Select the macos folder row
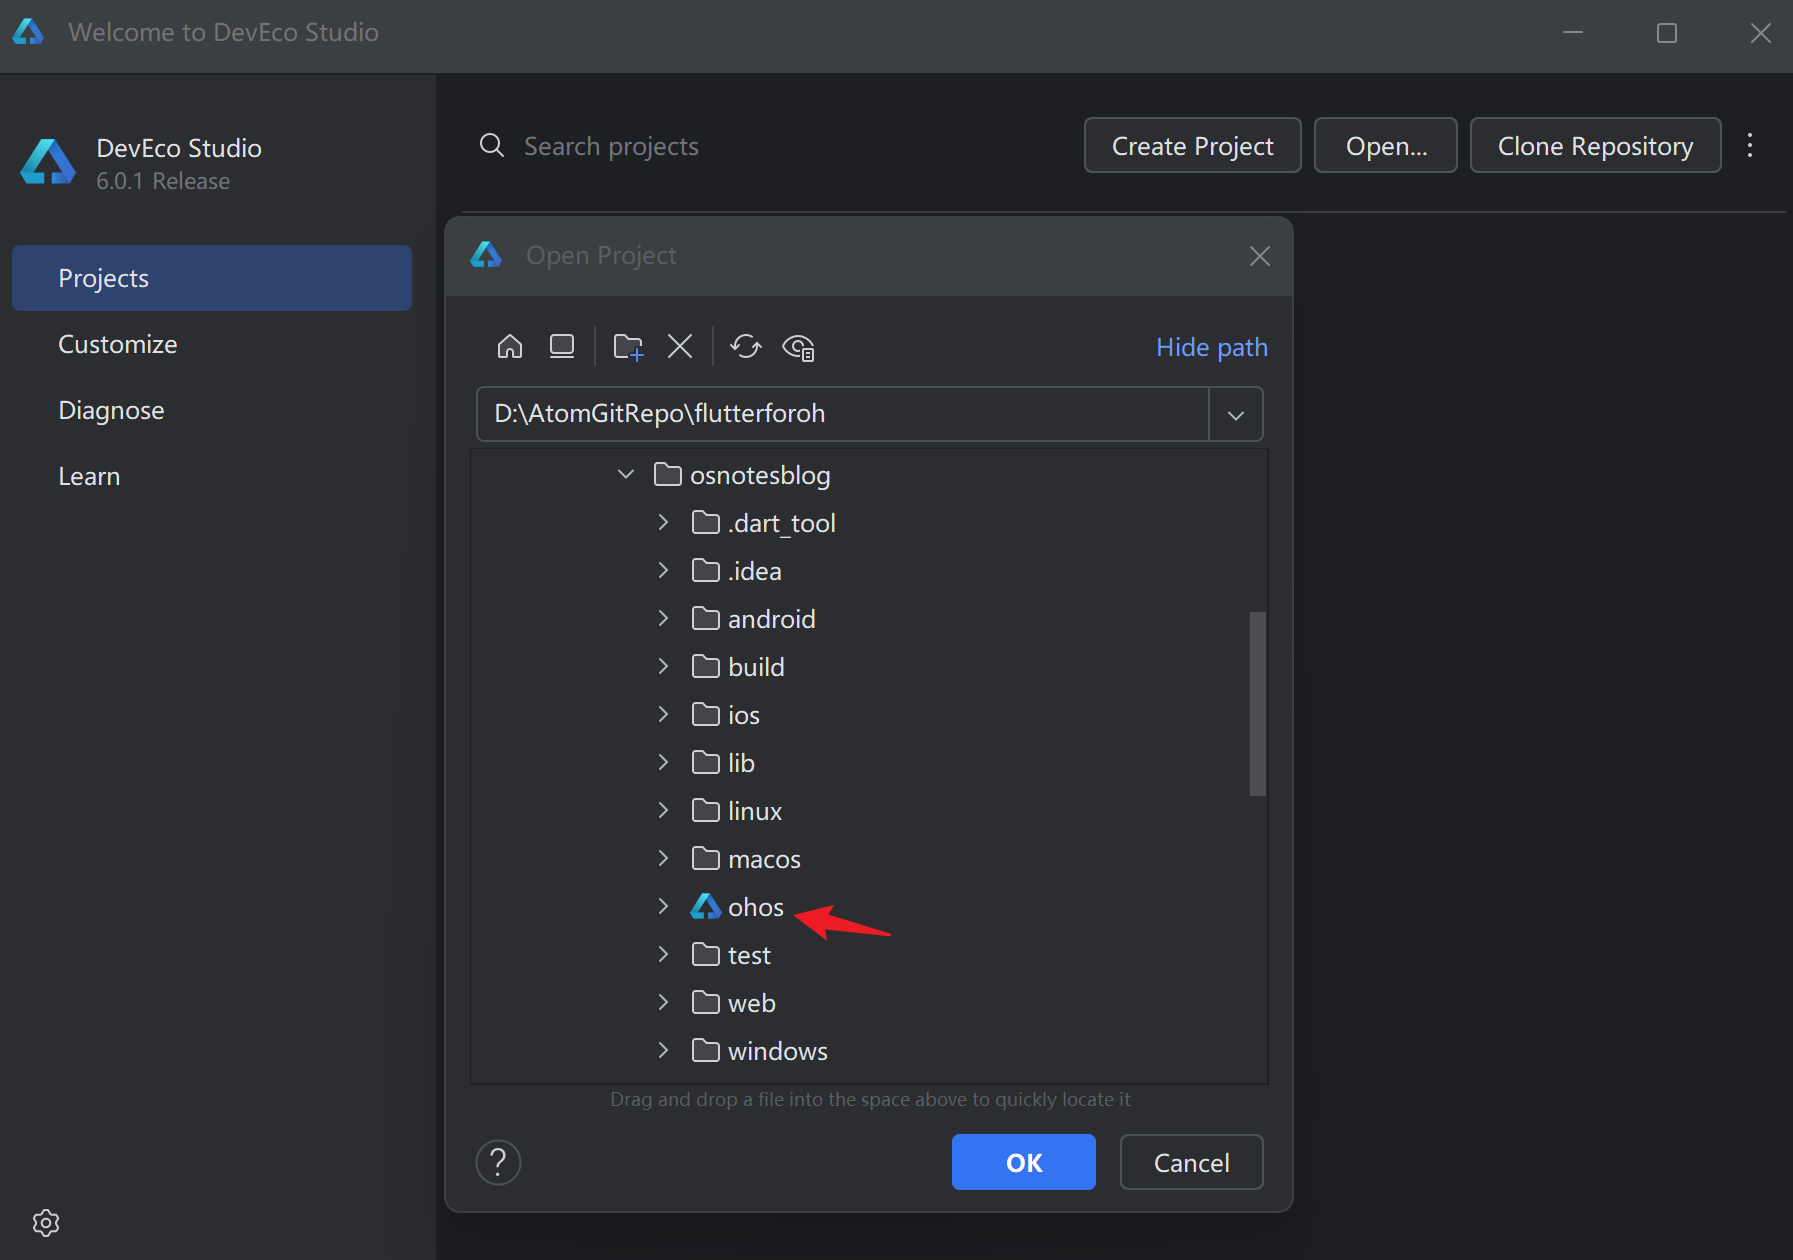This screenshot has width=1793, height=1260. point(869,859)
